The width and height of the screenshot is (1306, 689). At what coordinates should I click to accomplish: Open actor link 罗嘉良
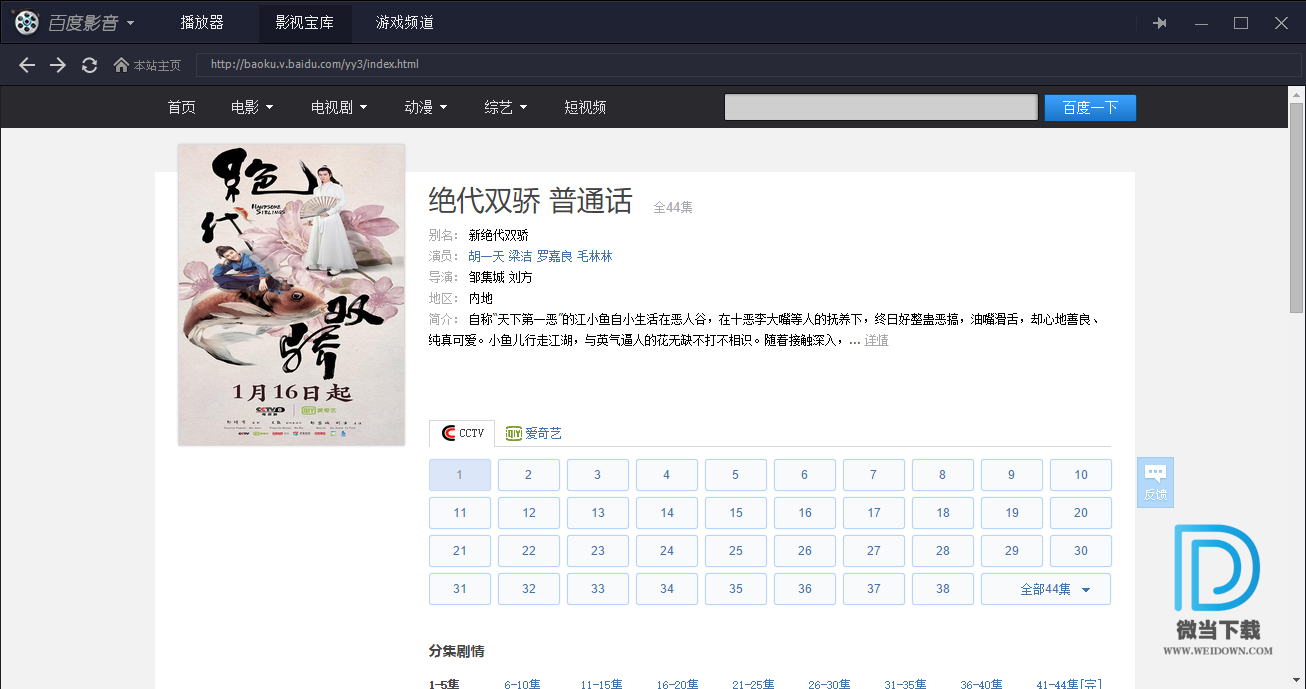click(554, 256)
